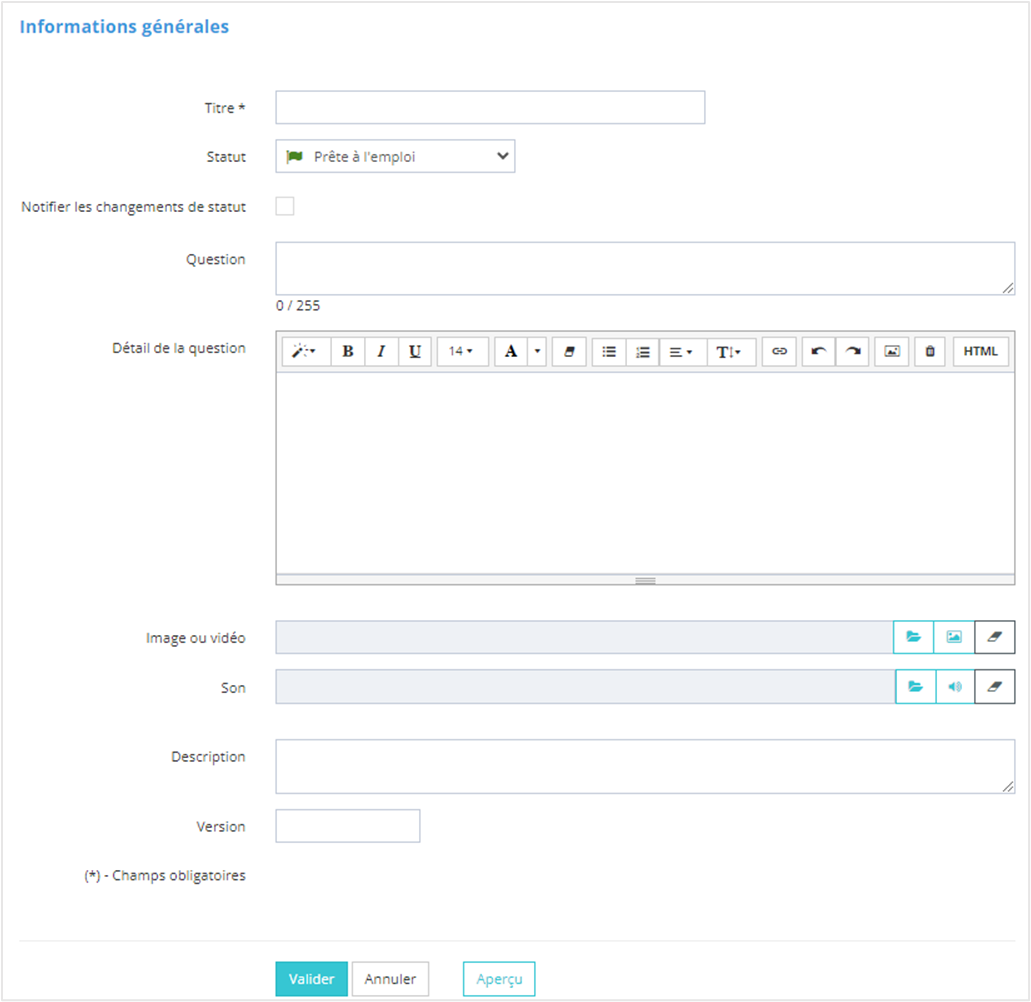Expand the paragraph alignment dropdown
The height and width of the screenshot is (1002, 1031).
coord(682,352)
